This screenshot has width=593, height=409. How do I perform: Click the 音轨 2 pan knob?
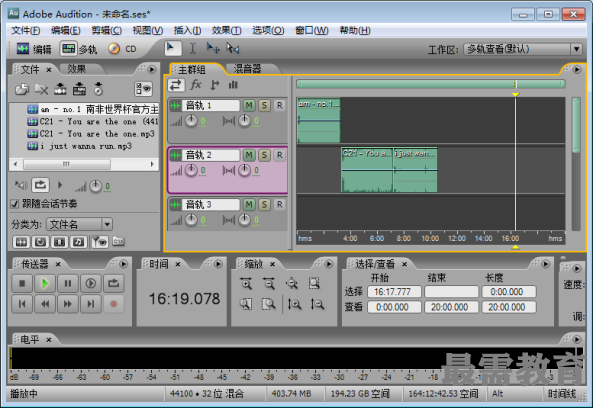pyautogui.click(x=245, y=170)
